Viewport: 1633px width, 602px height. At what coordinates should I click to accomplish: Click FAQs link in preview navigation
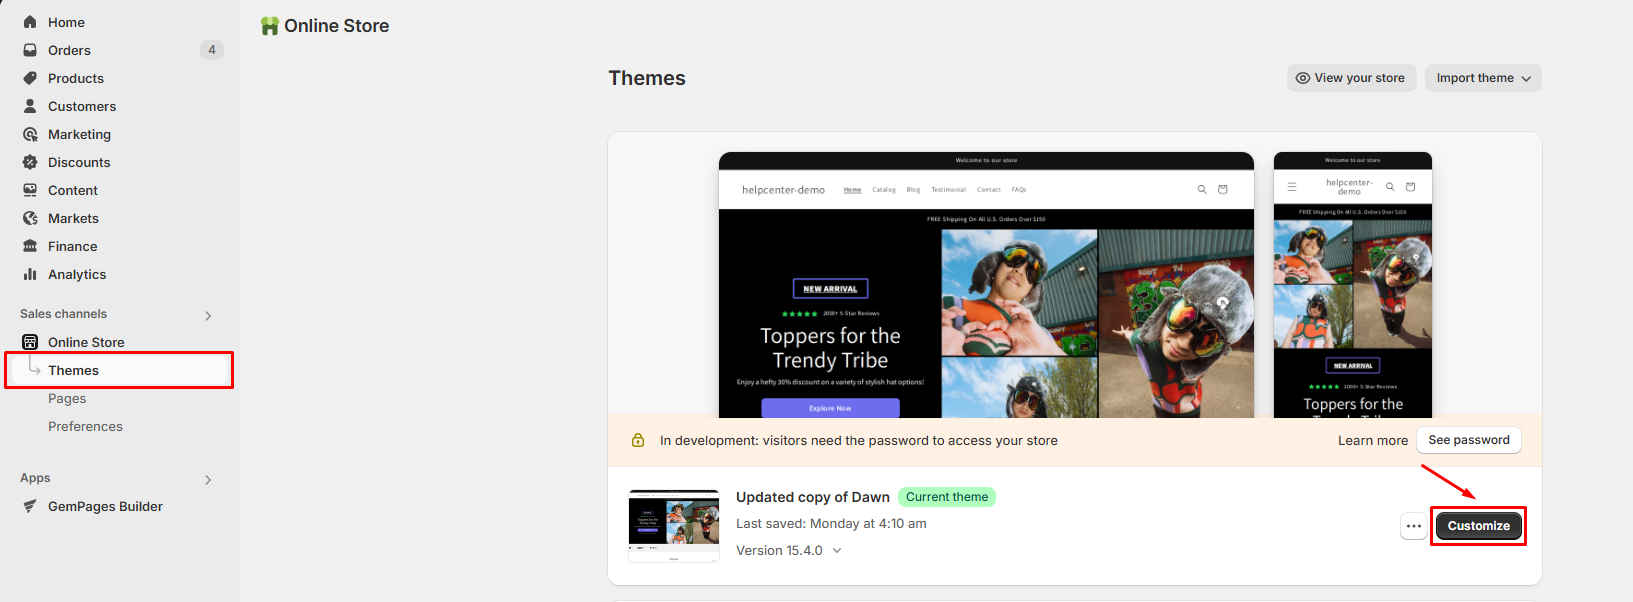tap(1019, 189)
